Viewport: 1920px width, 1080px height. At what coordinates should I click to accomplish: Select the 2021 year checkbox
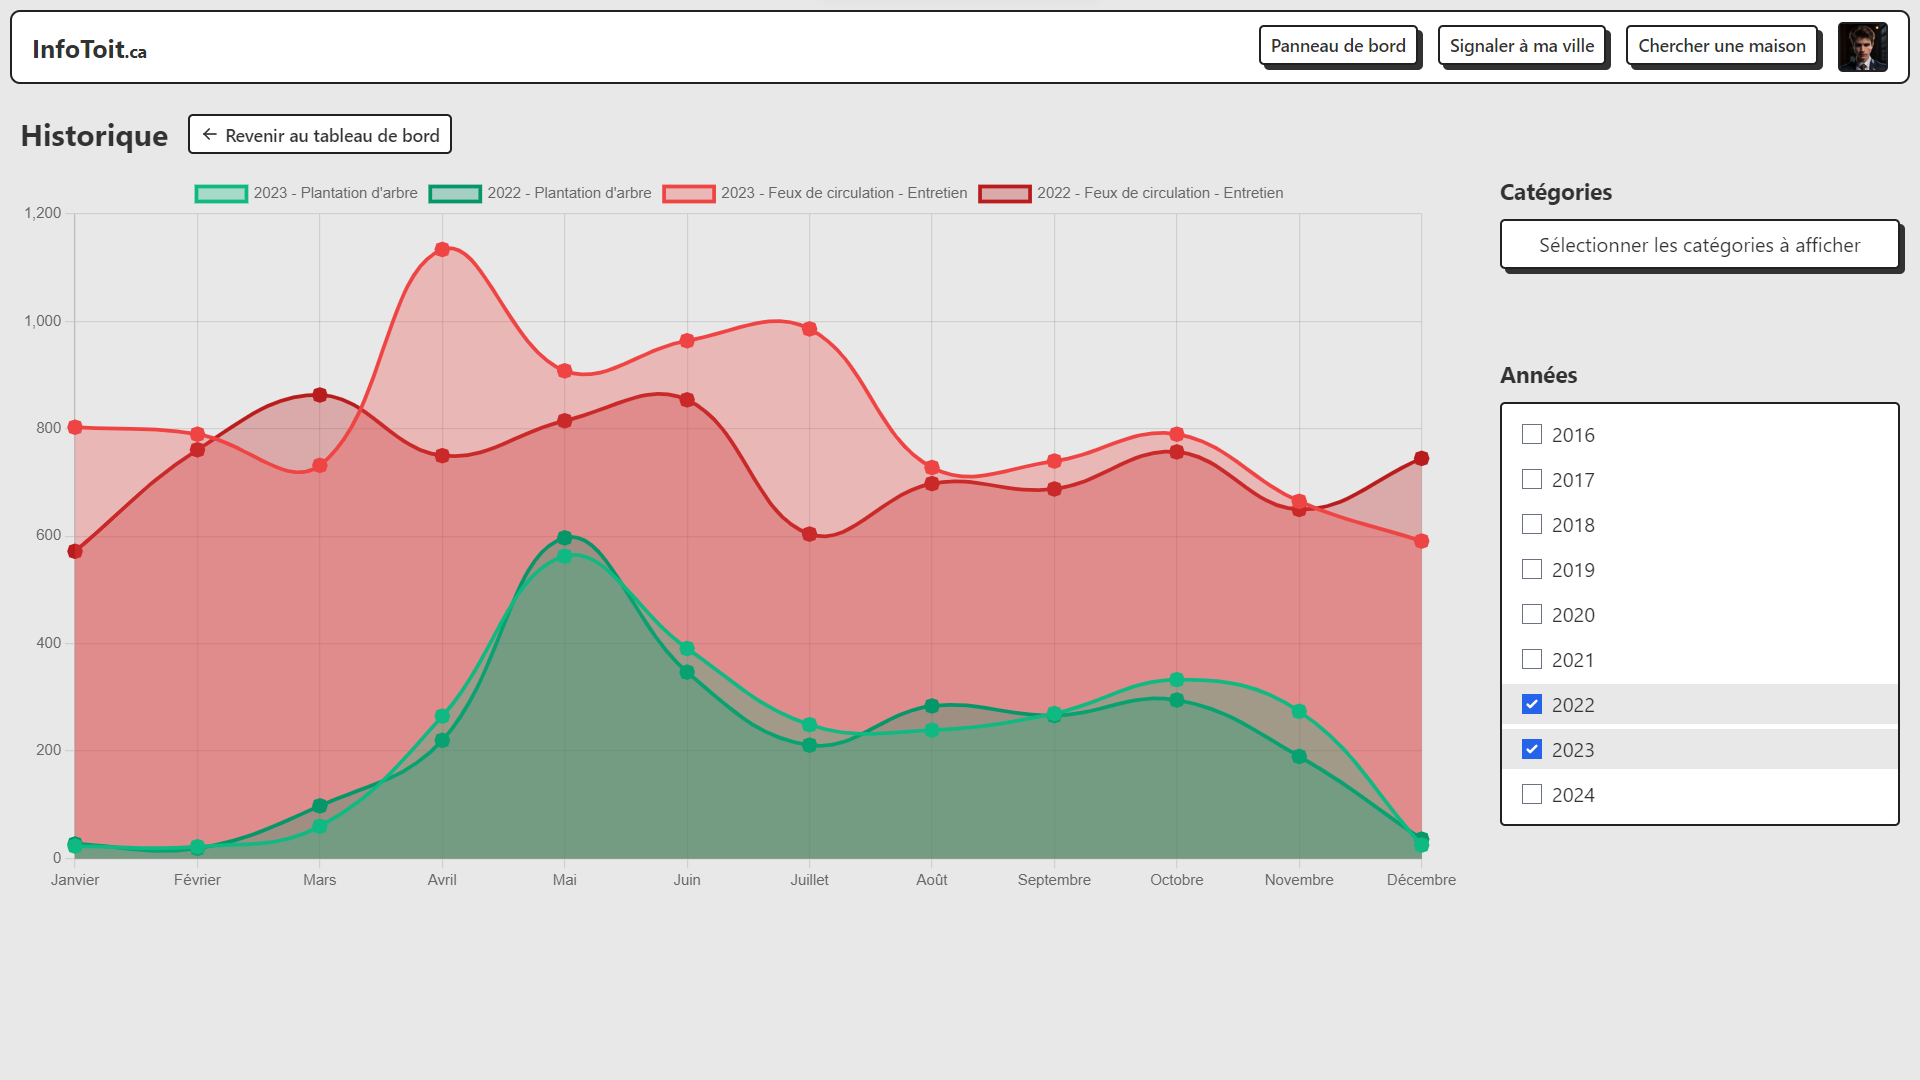click(x=1532, y=659)
